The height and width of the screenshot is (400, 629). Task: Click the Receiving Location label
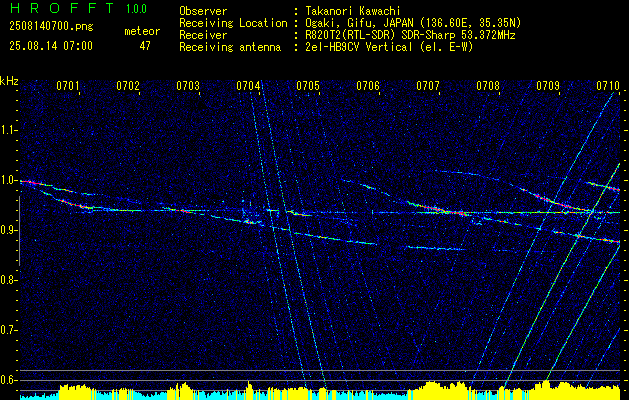pos(233,23)
